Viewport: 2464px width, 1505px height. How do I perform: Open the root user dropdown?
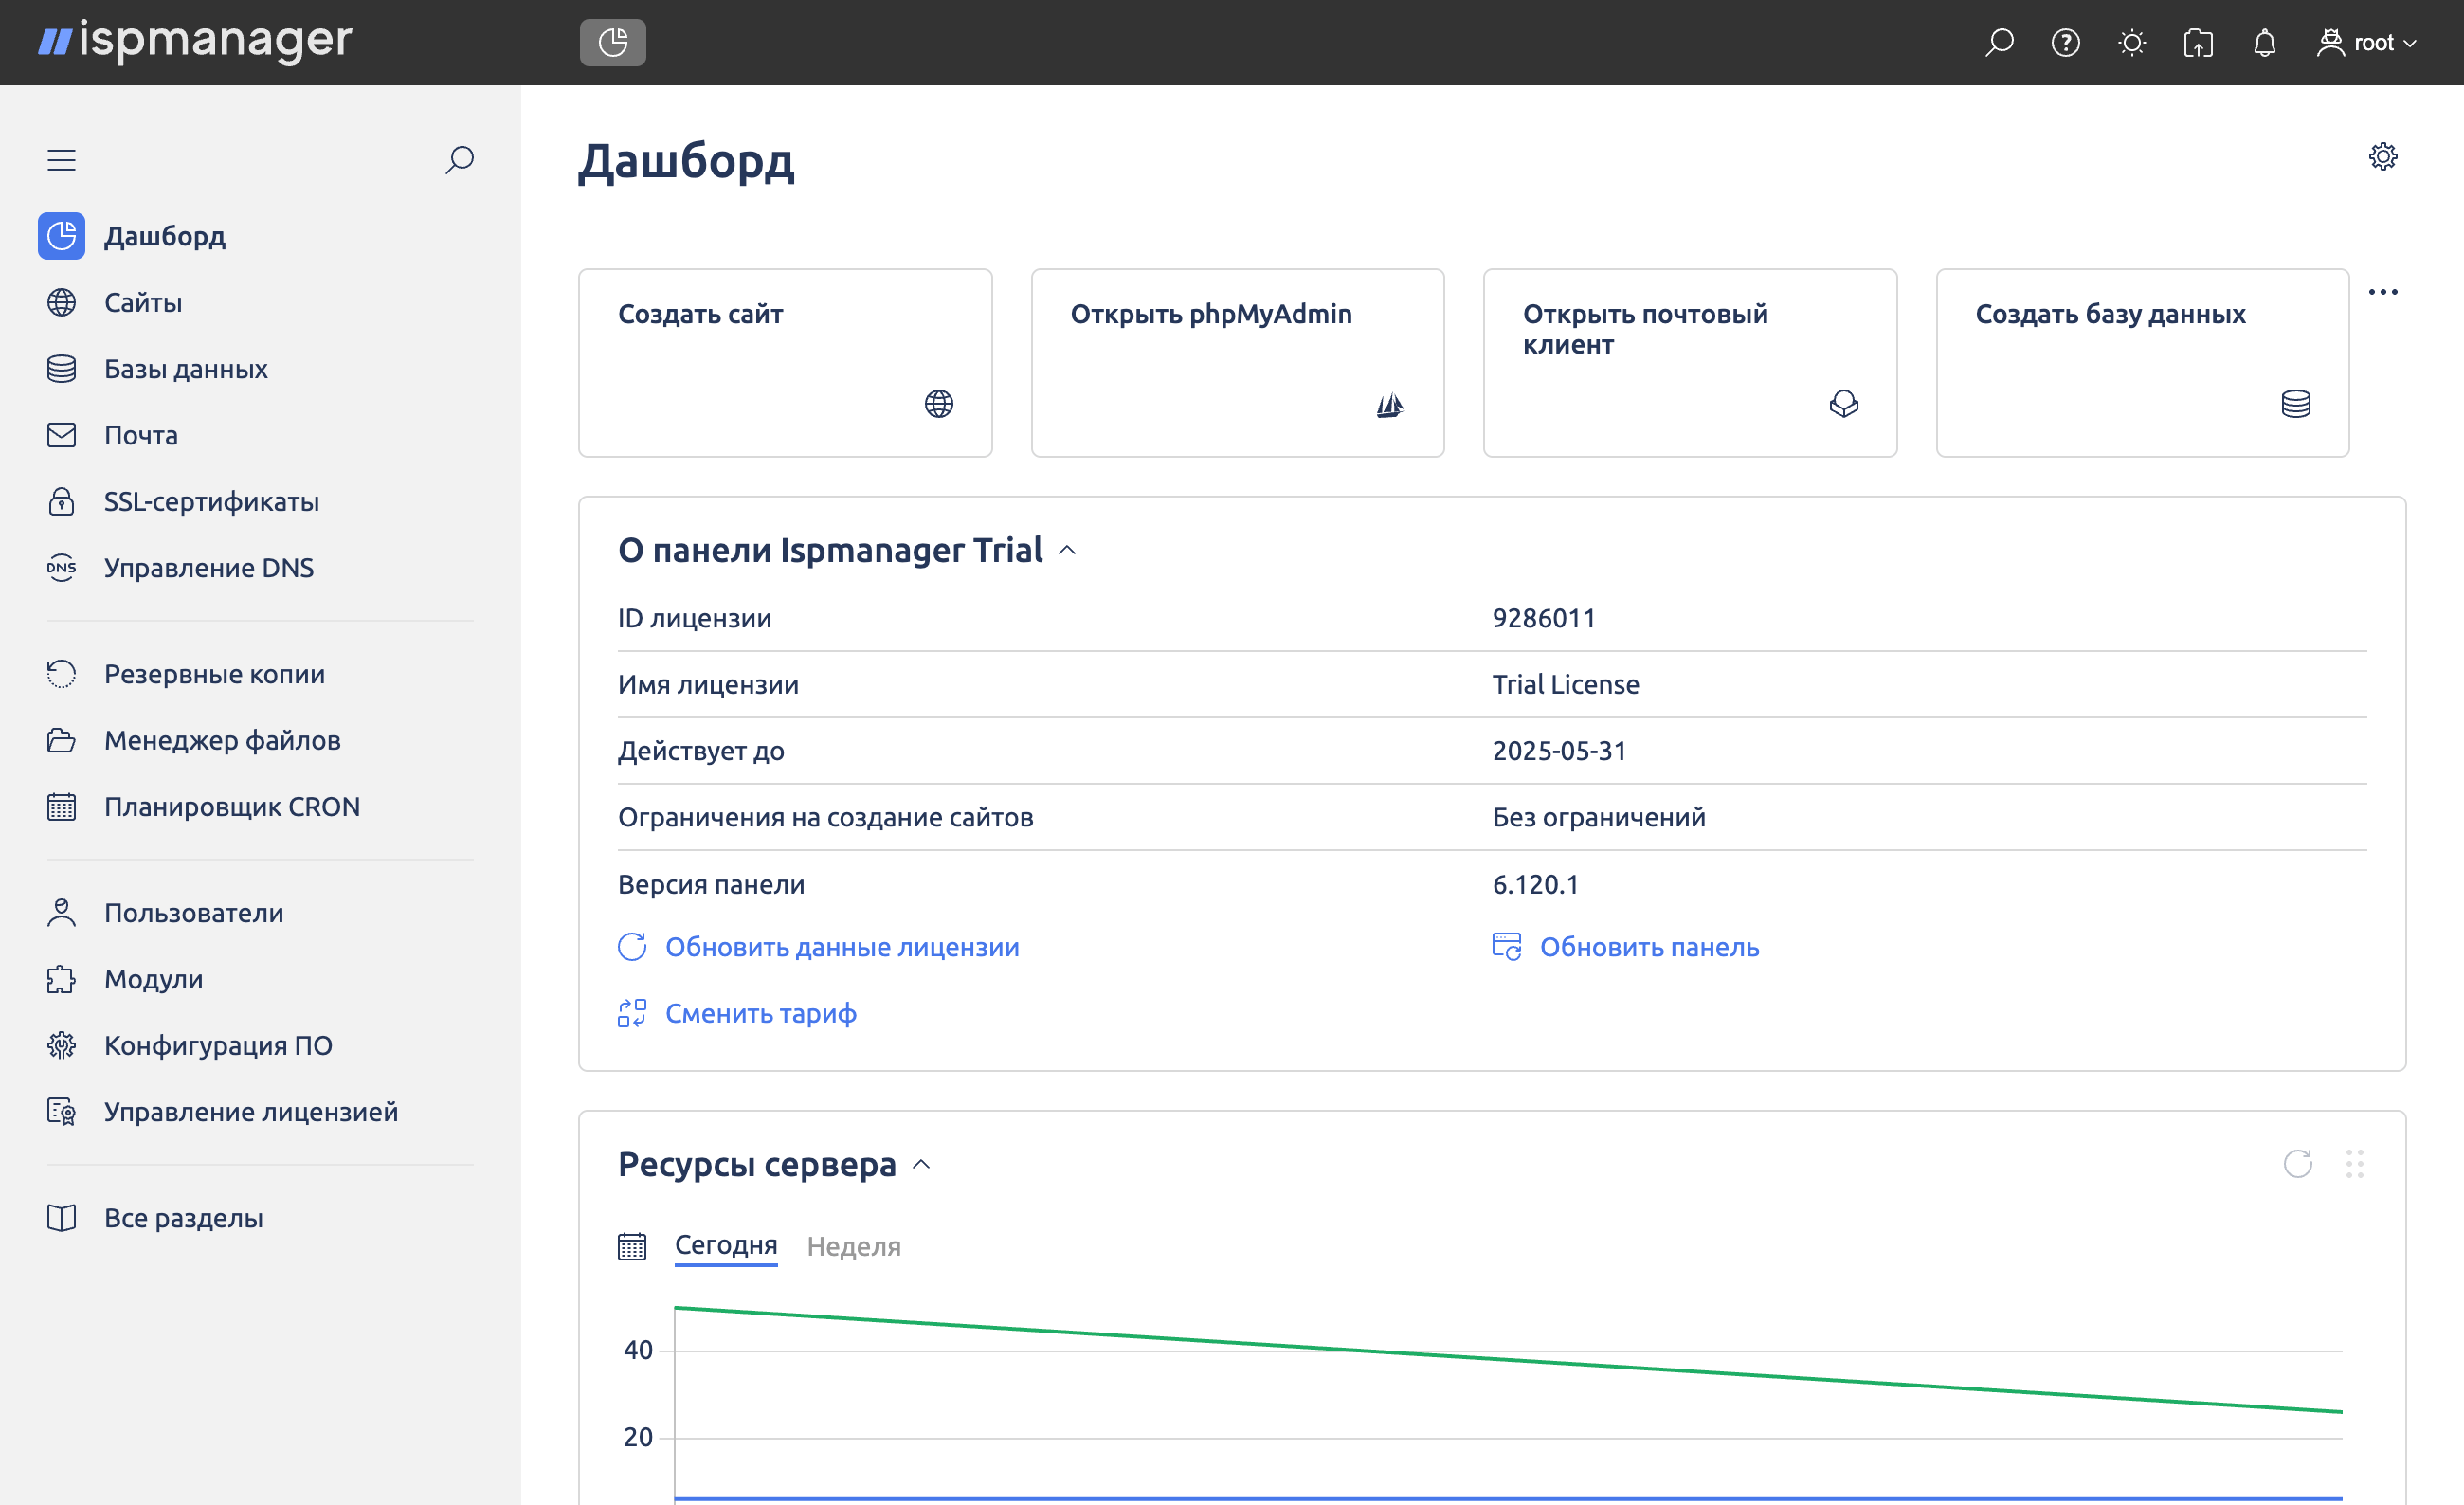click(x=2367, y=43)
